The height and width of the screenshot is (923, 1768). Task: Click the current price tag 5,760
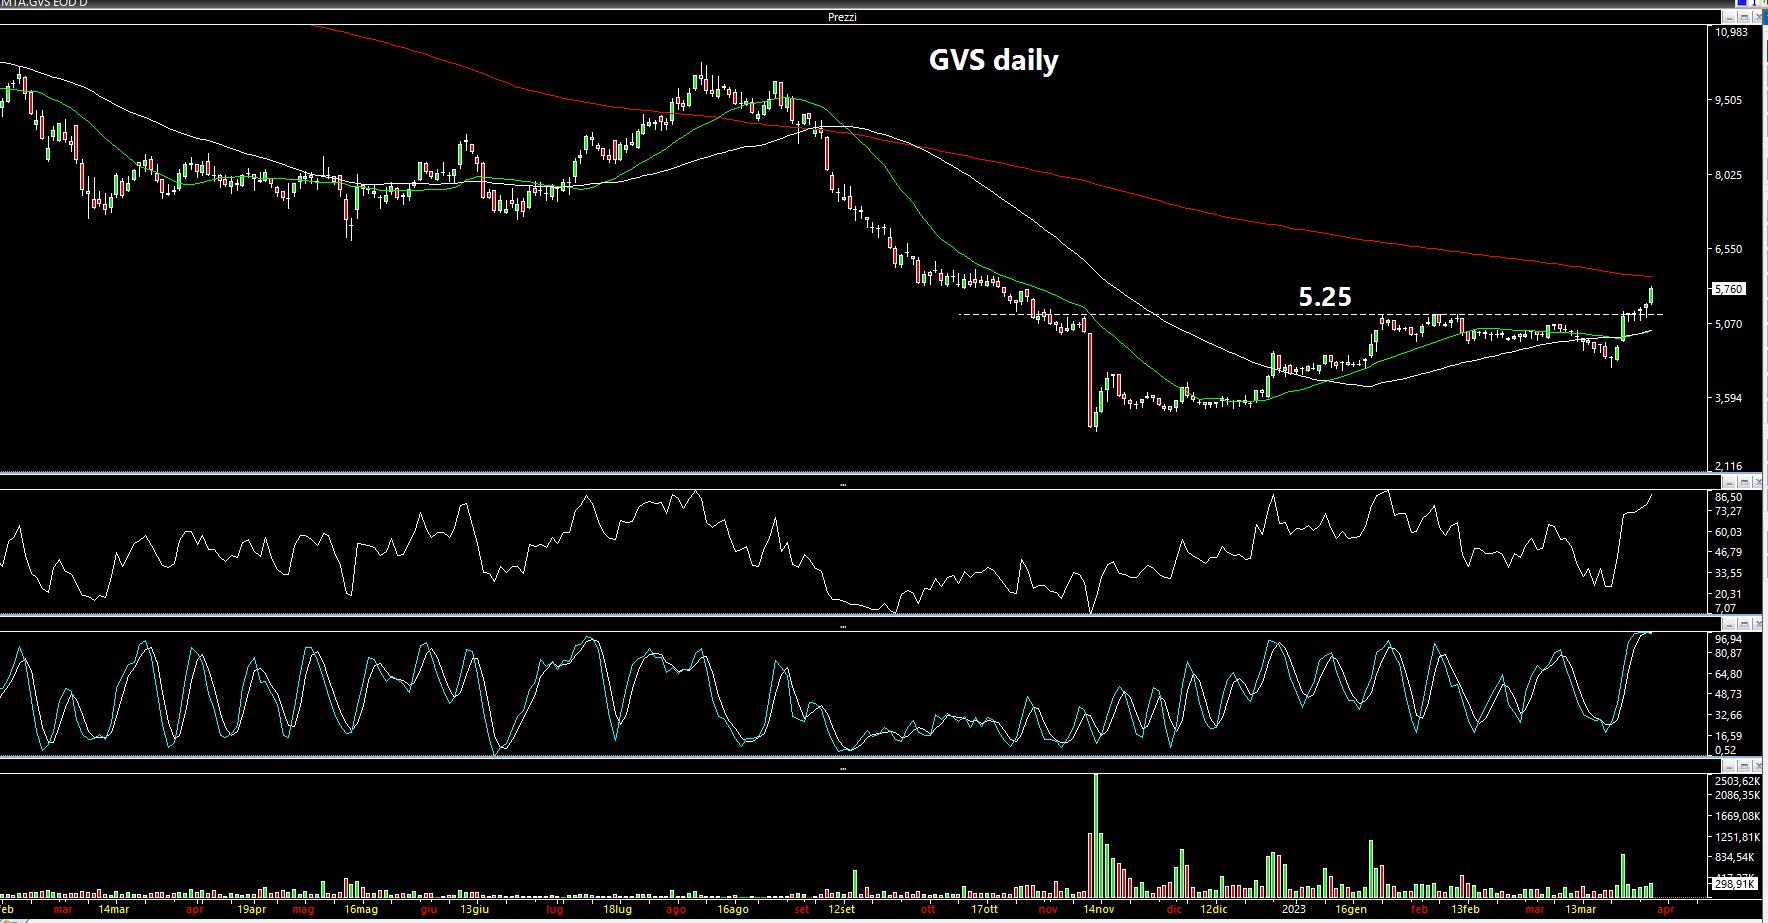coord(1729,289)
